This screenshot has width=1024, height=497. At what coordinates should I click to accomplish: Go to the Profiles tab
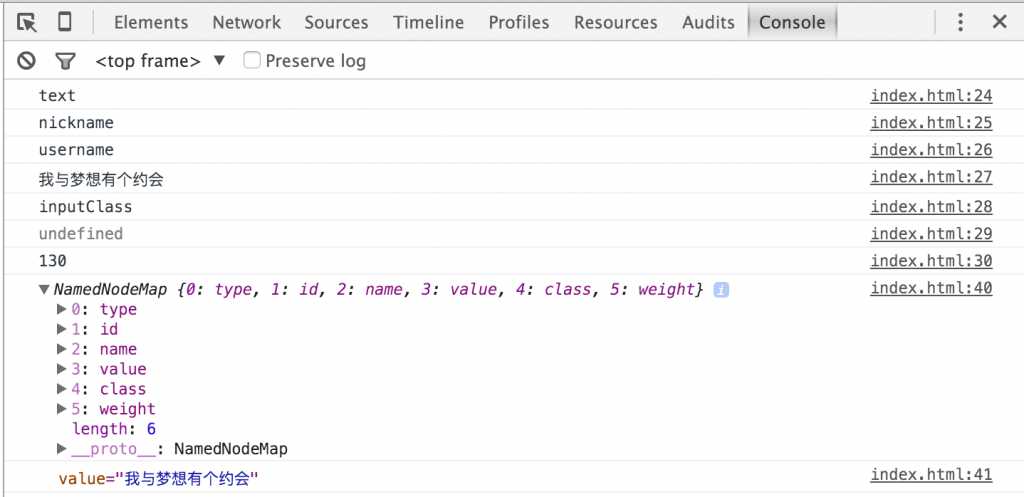click(x=519, y=22)
